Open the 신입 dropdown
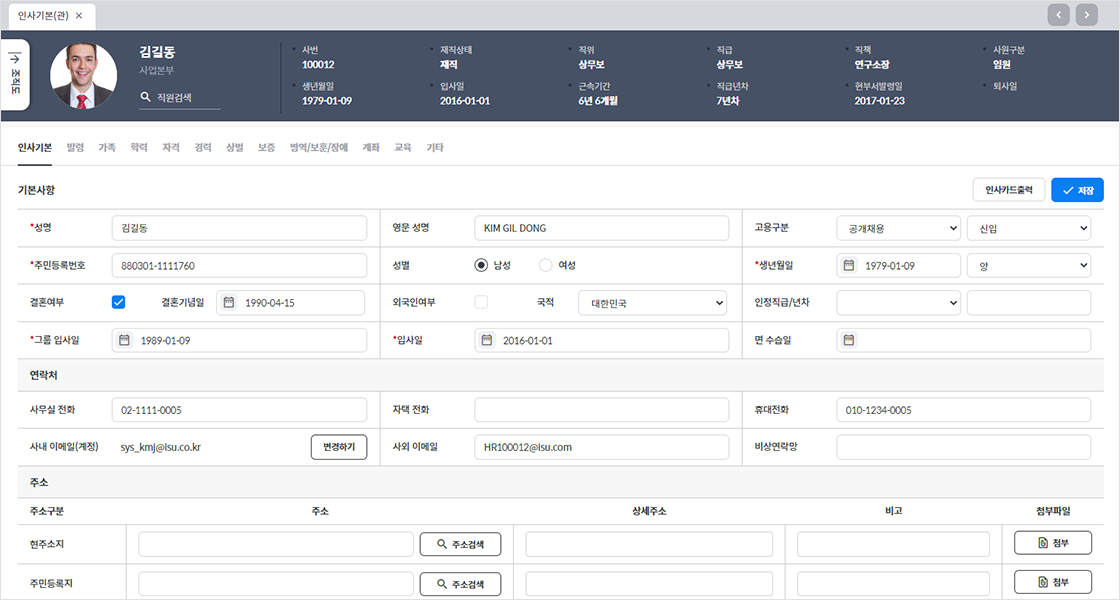This screenshot has width=1120, height=600. [1029, 228]
